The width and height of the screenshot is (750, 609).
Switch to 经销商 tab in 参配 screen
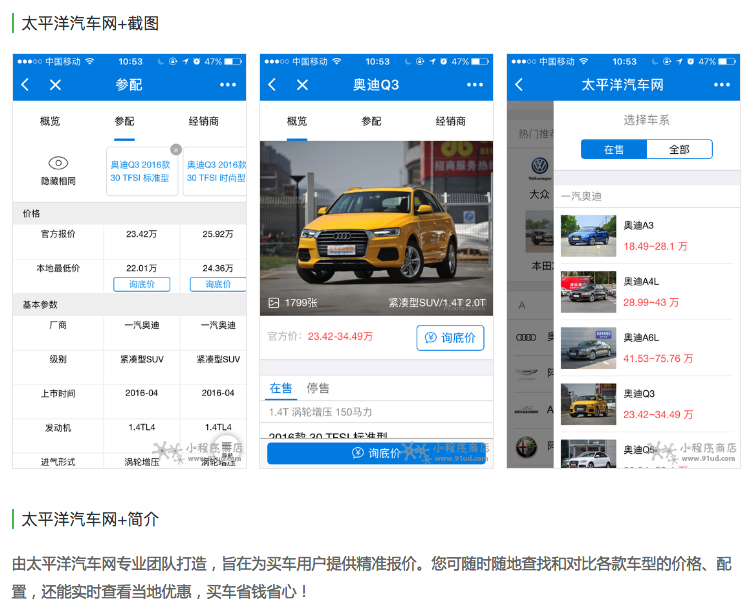click(204, 121)
